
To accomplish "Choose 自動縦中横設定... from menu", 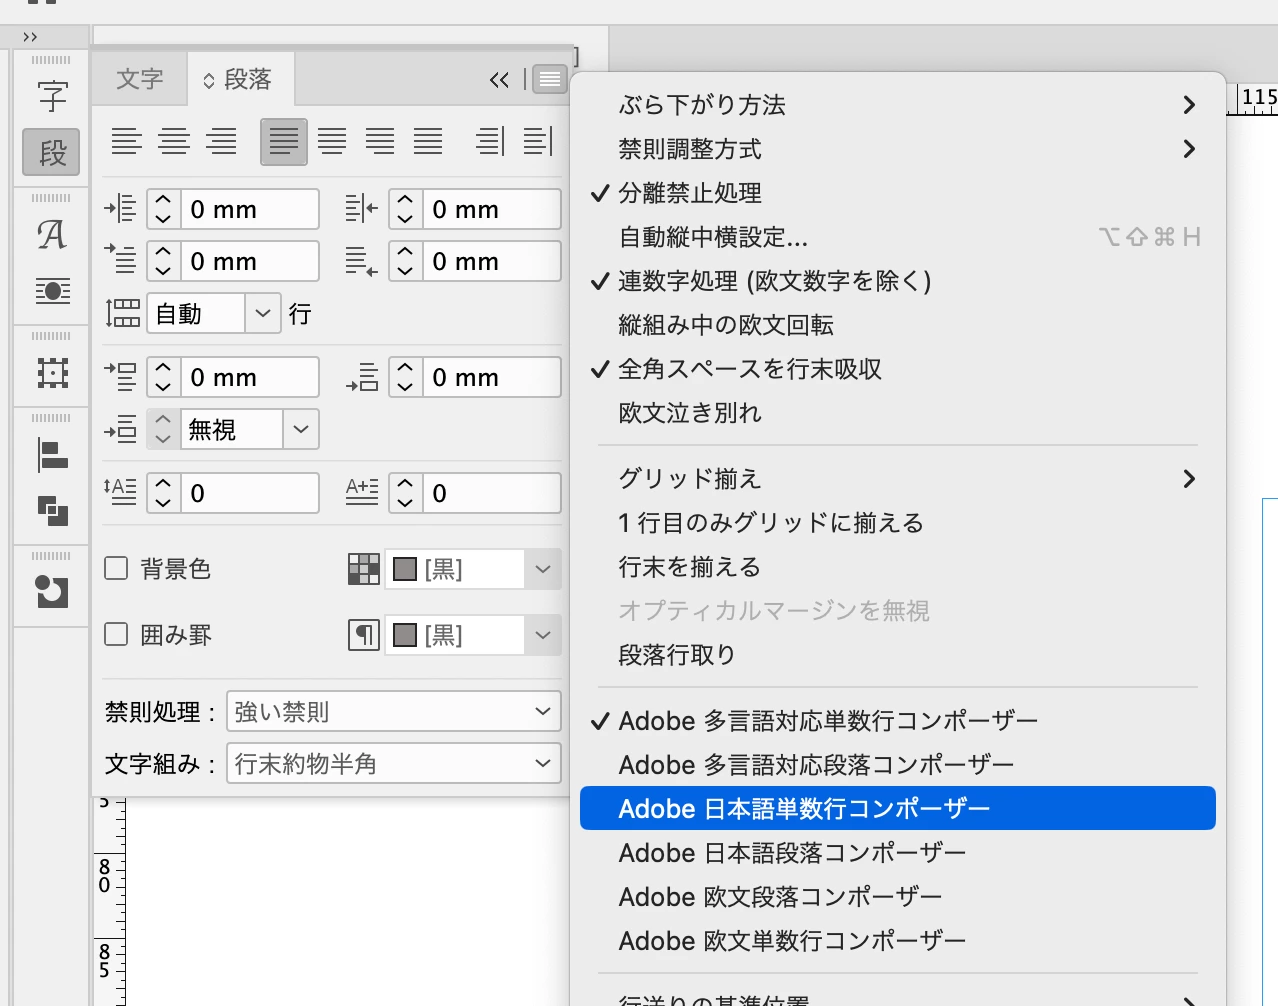I will point(898,237).
